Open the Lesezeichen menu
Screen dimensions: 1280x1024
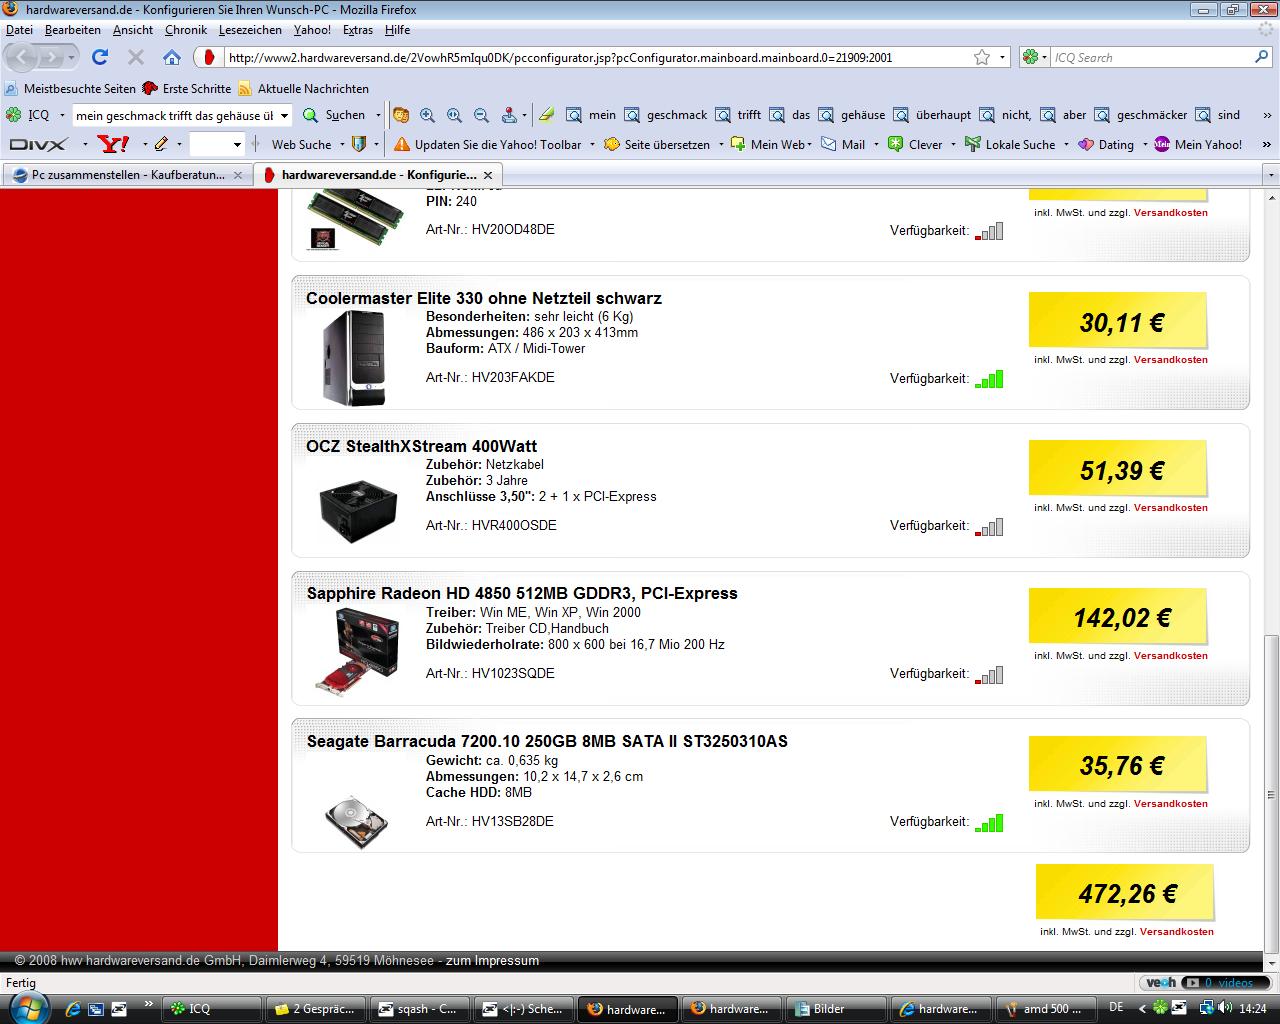click(251, 30)
